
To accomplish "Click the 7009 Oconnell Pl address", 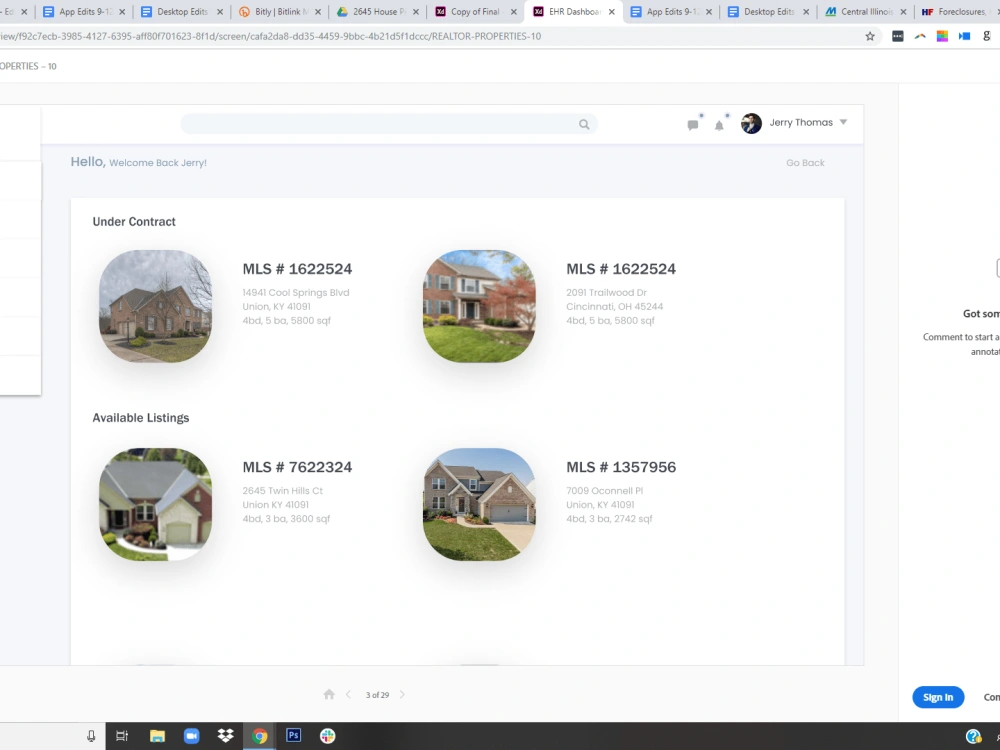I will pyautogui.click(x=605, y=490).
